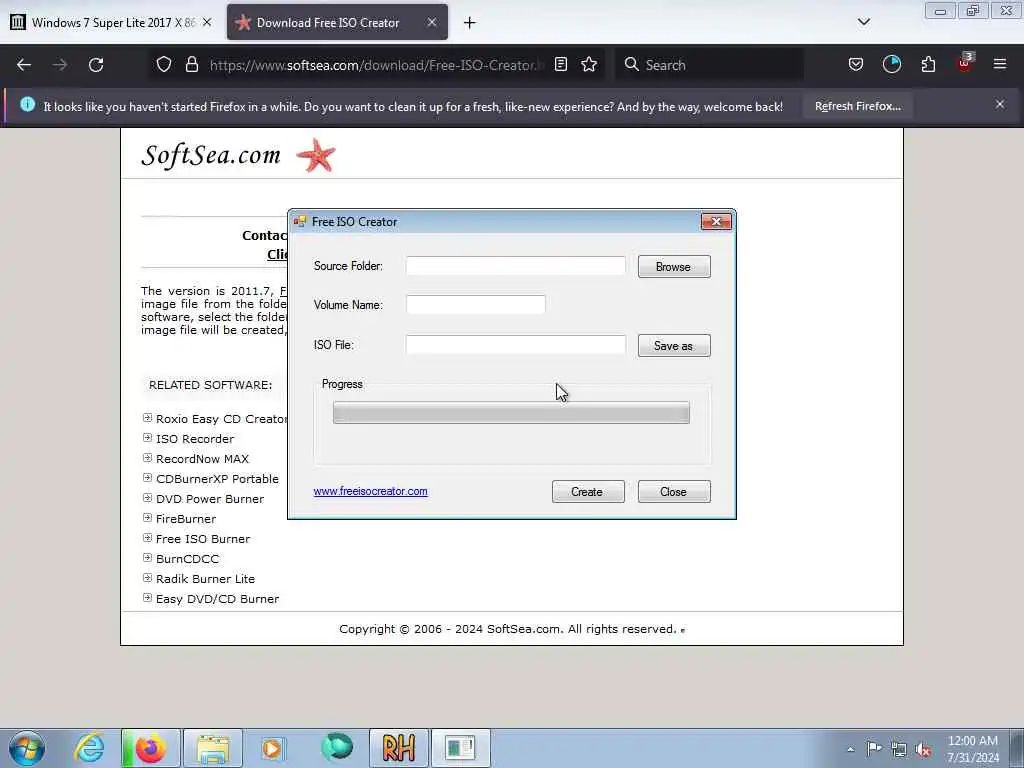Select the Download Free ISO Creator tab
Image resolution: width=1024 pixels, height=768 pixels.
(337, 22)
